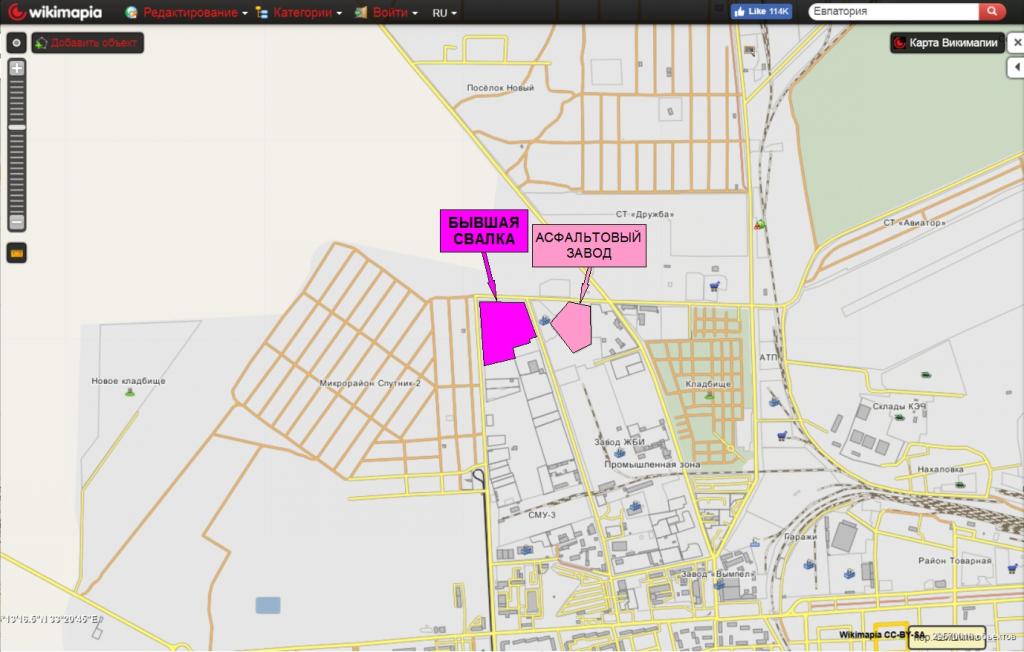Open the Карта Викимапии map type menu
Viewport: 1024px width, 652px height.
click(944, 43)
